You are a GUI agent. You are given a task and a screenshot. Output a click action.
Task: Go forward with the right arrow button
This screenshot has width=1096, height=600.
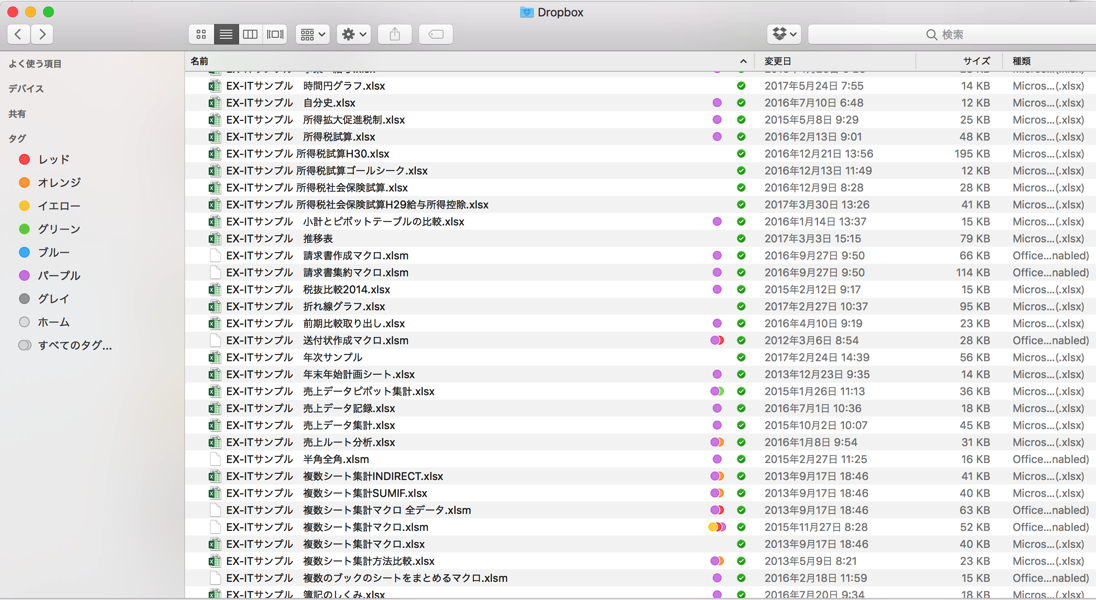(42, 34)
